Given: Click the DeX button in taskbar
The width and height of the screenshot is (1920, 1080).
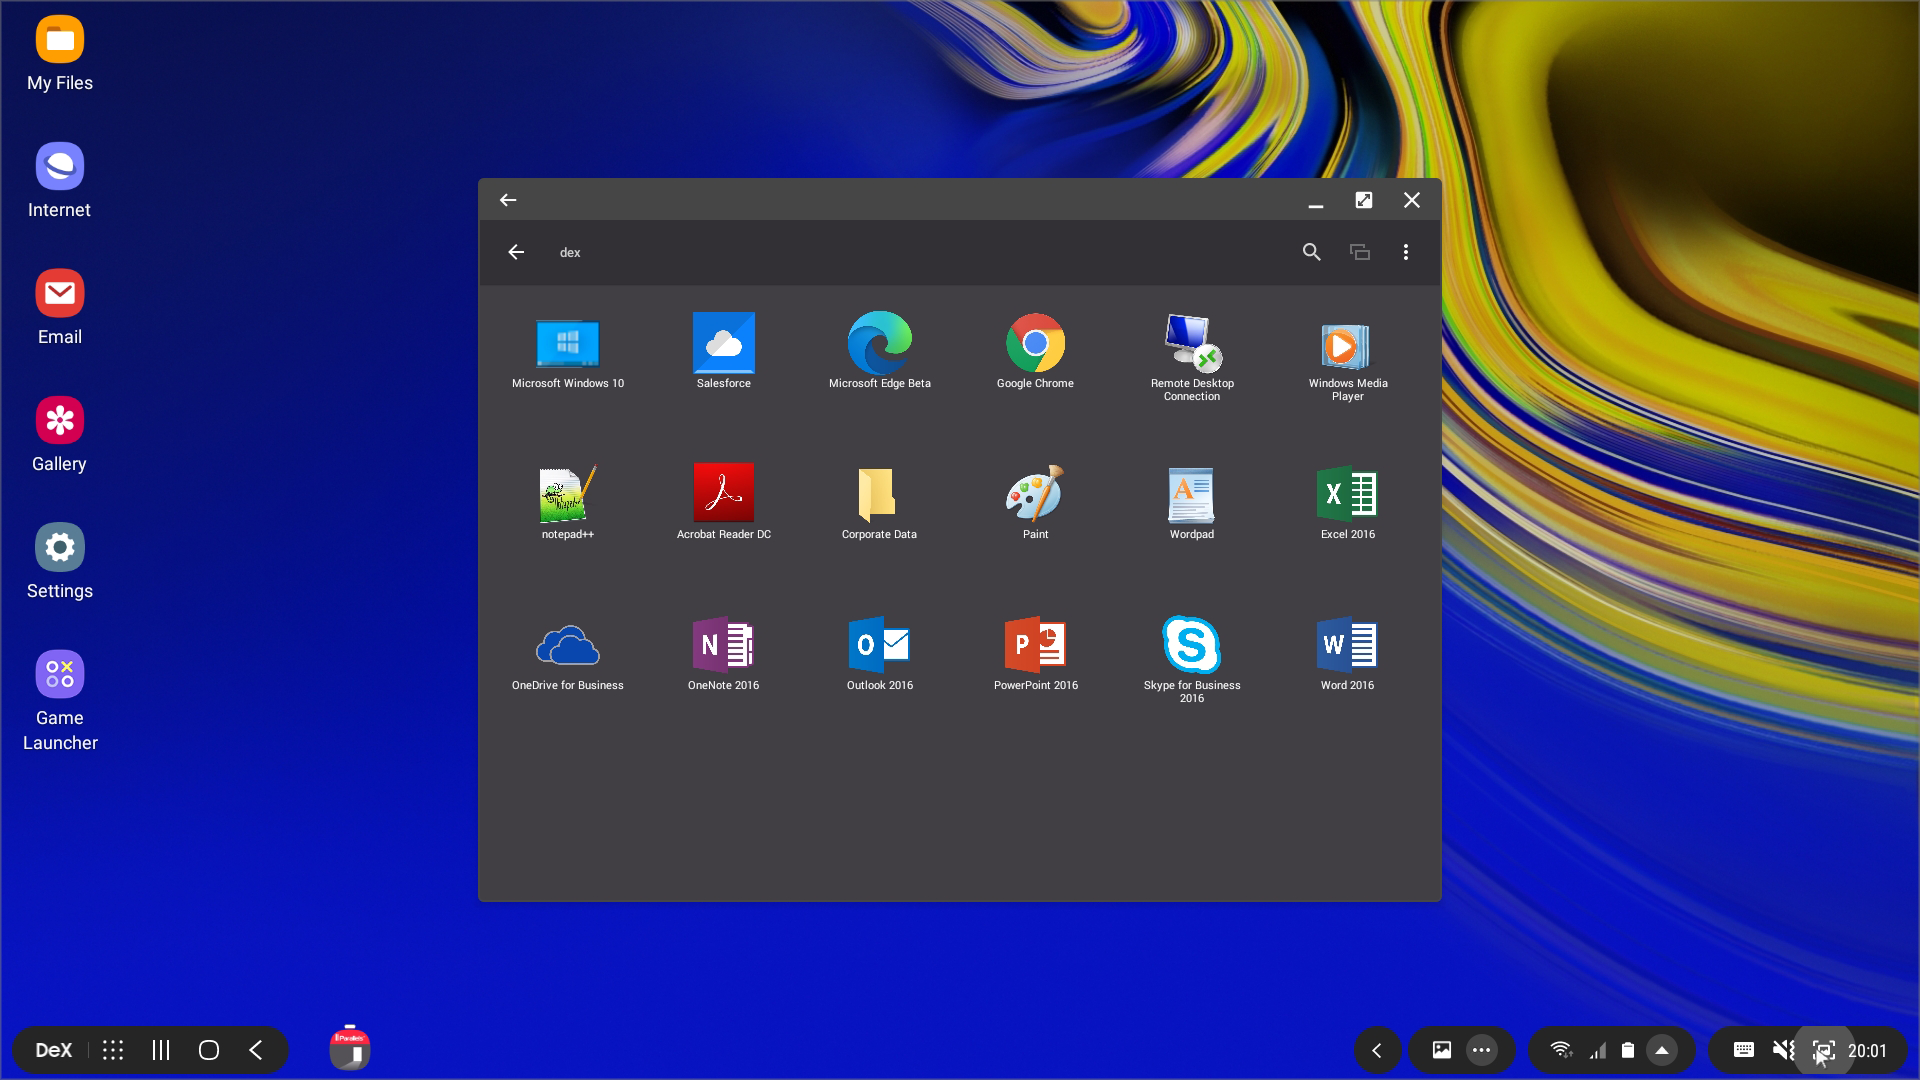Looking at the screenshot, I should point(54,1050).
